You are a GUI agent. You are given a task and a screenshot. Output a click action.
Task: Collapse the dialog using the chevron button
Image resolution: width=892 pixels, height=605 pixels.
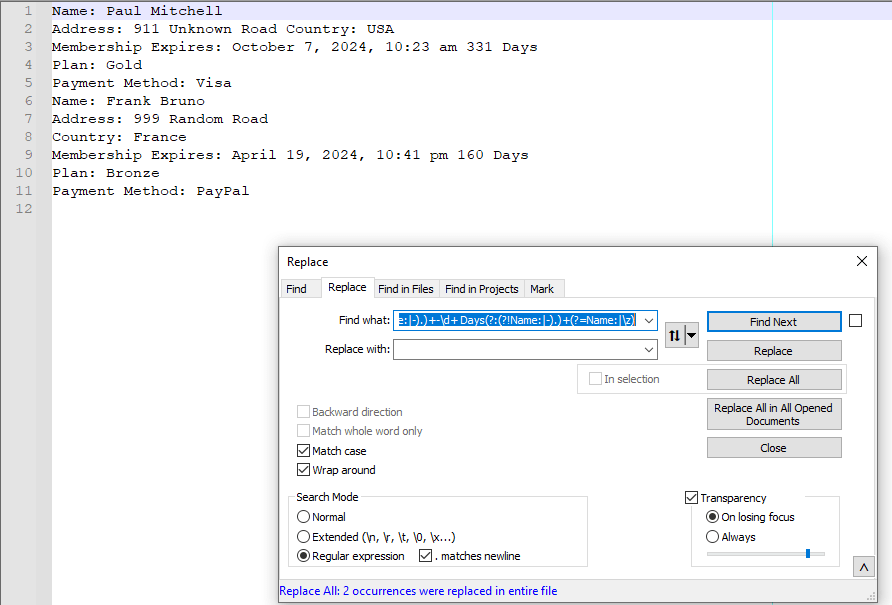863,566
